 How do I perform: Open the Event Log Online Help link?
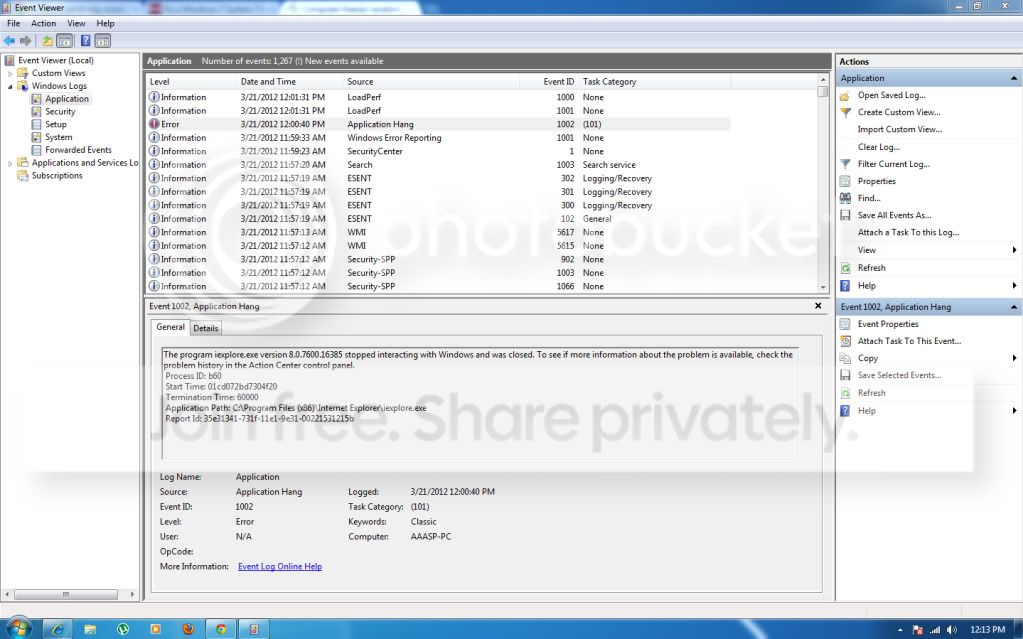280,567
